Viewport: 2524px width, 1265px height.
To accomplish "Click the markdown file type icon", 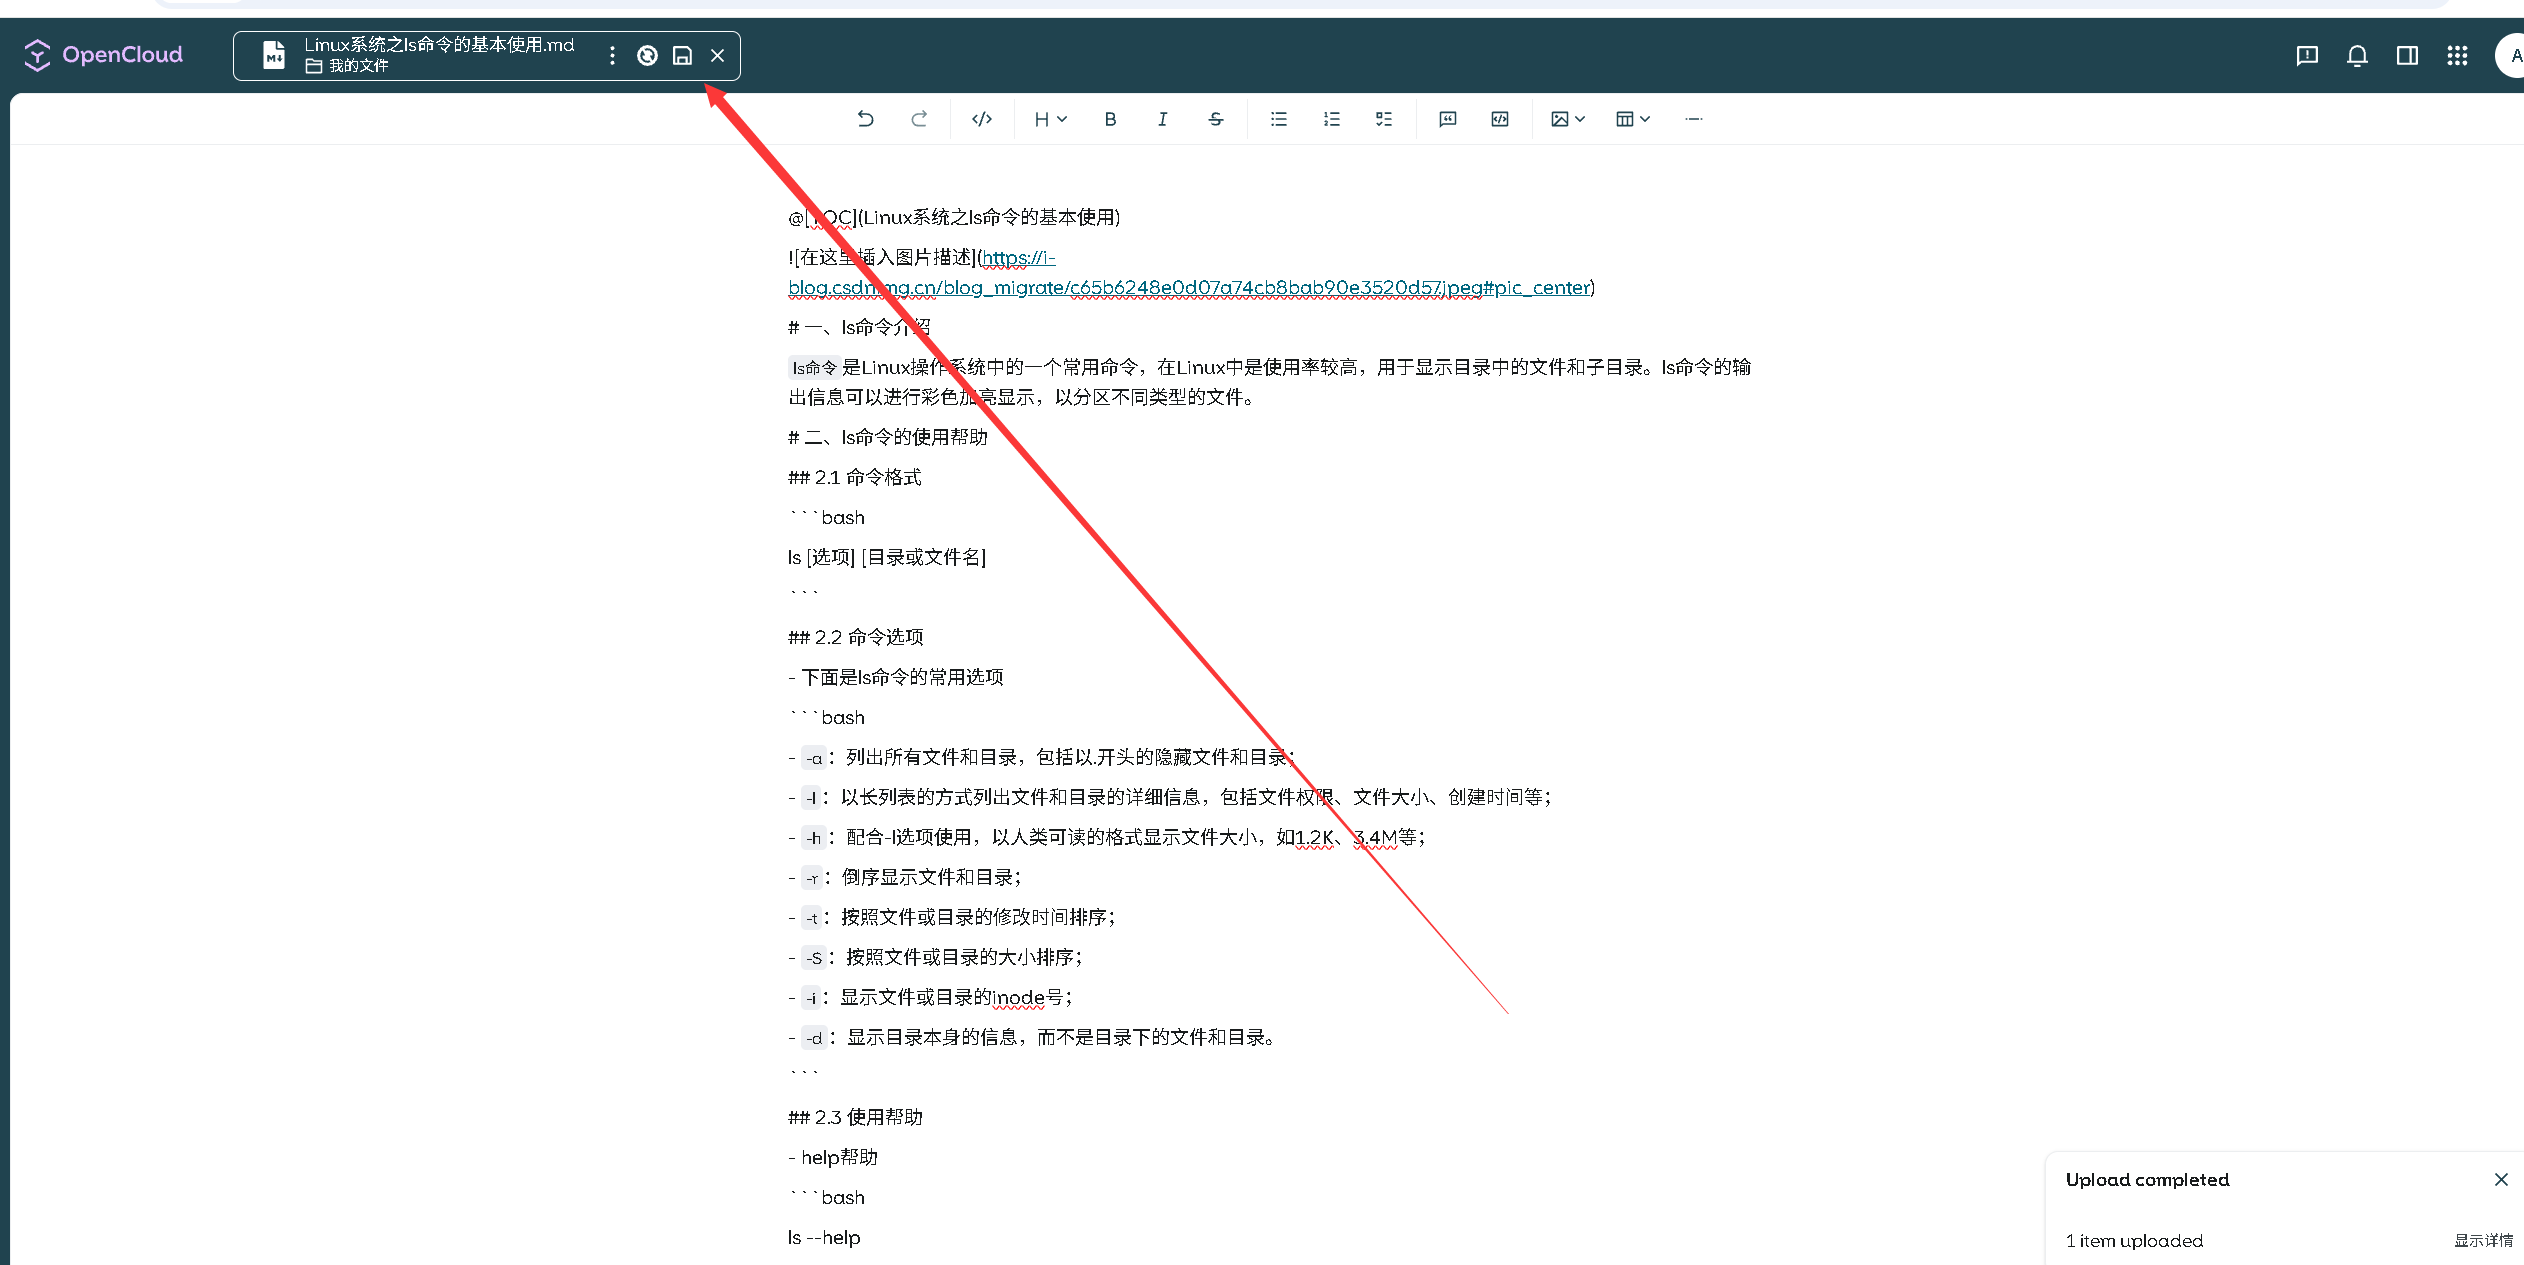I will tap(274, 55).
